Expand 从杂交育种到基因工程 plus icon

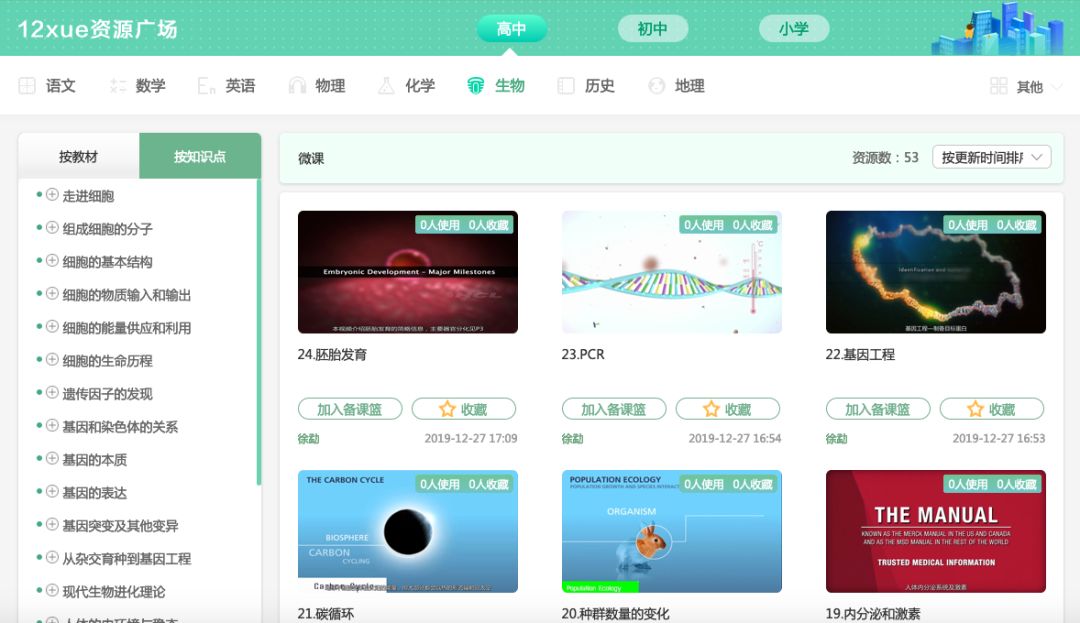(52, 558)
